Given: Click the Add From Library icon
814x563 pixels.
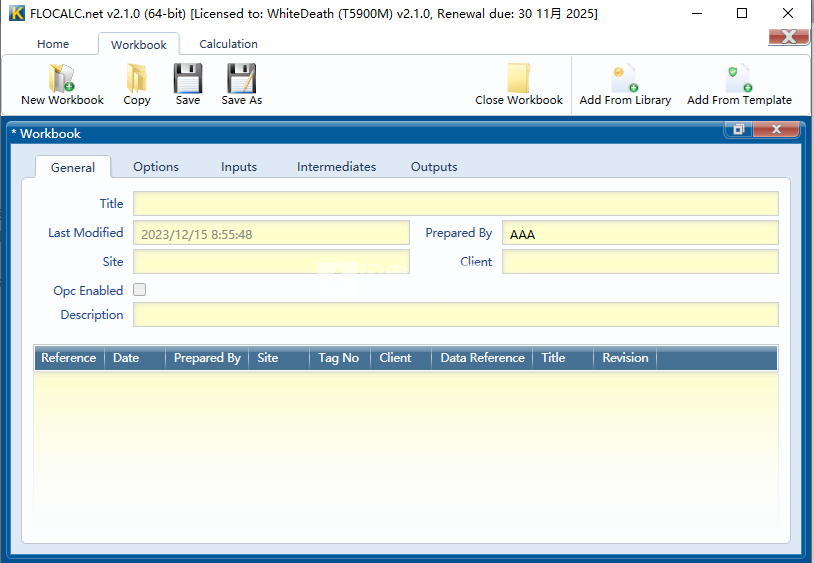Looking at the screenshot, I should click(x=625, y=78).
